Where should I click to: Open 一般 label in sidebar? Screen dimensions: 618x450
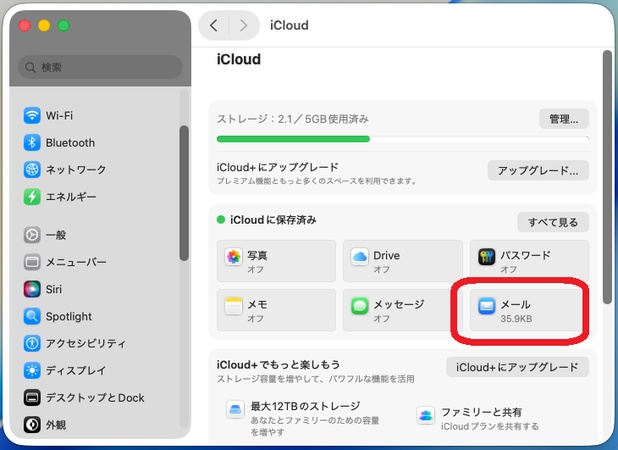[x=56, y=235]
